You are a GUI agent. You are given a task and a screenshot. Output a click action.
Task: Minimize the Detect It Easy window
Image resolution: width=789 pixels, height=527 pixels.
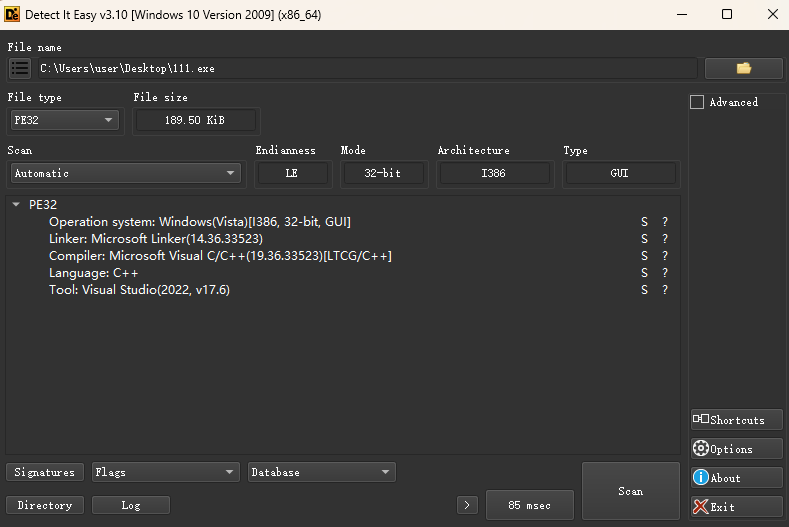coord(682,14)
